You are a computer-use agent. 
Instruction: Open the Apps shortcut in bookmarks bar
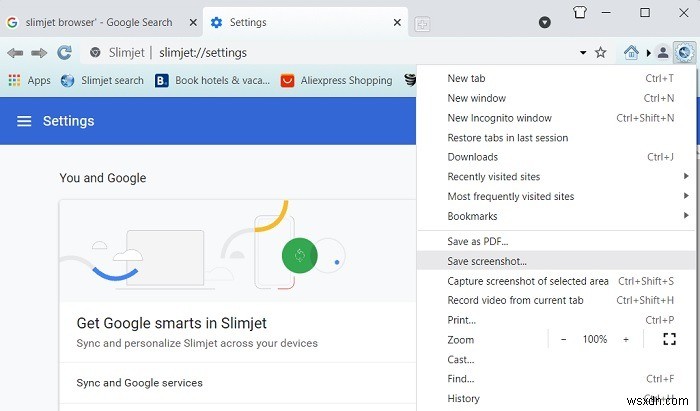(x=29, y=80)
